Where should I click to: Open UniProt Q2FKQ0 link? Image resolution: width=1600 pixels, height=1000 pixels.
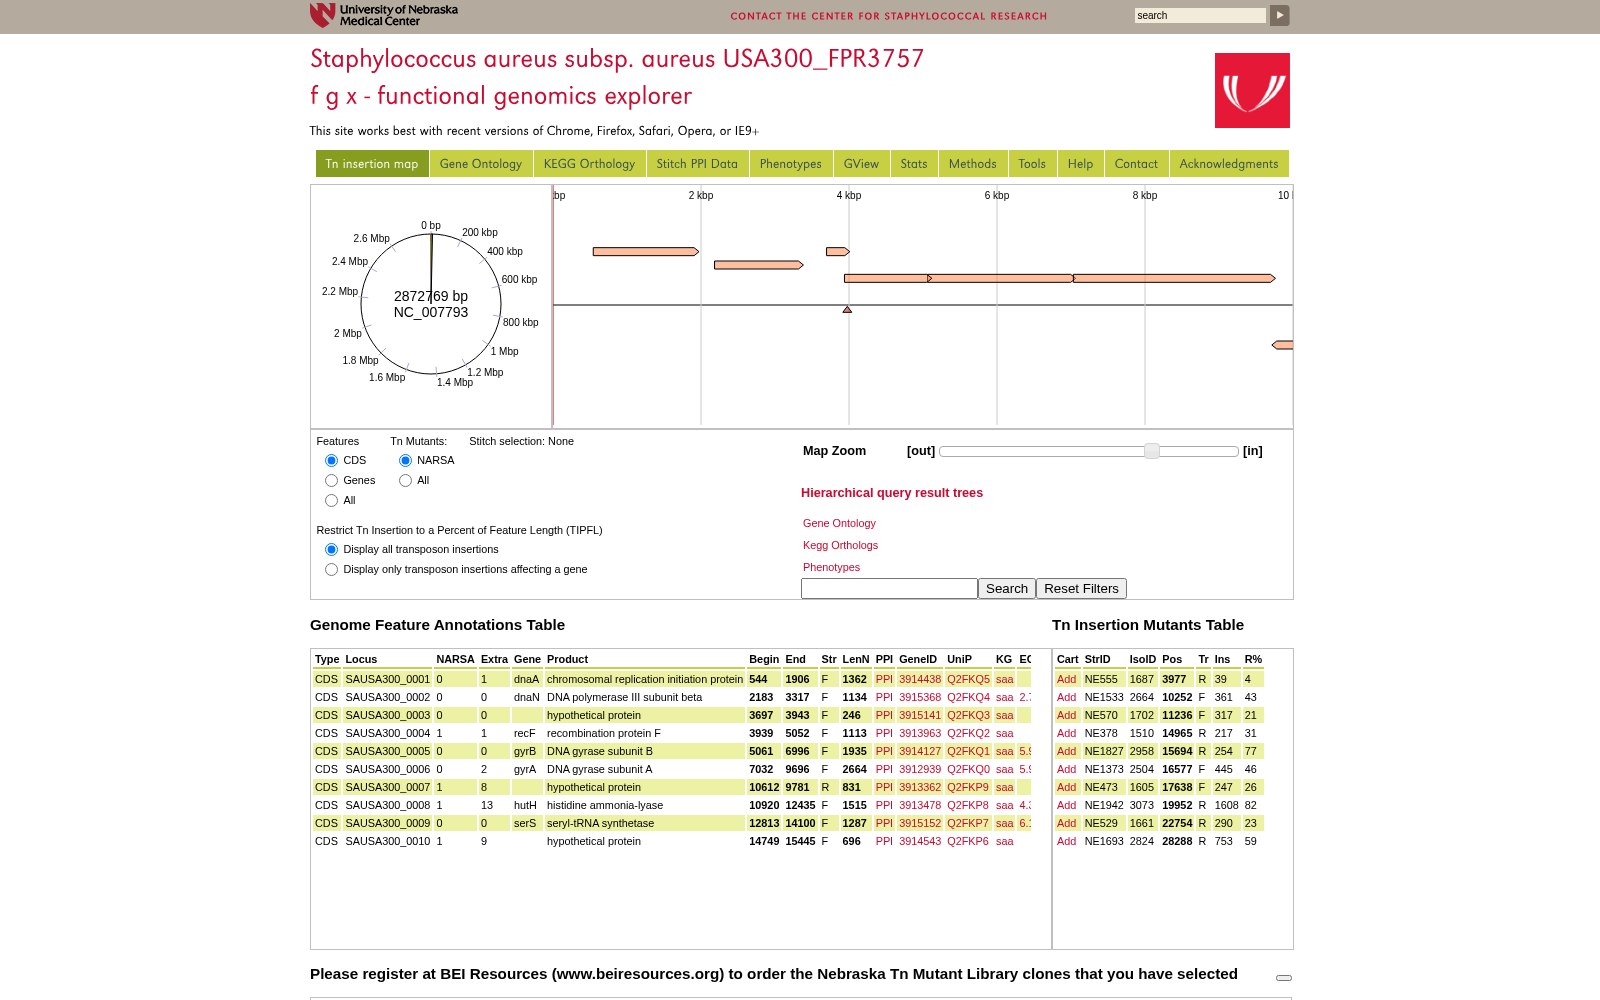click(968, 769)
